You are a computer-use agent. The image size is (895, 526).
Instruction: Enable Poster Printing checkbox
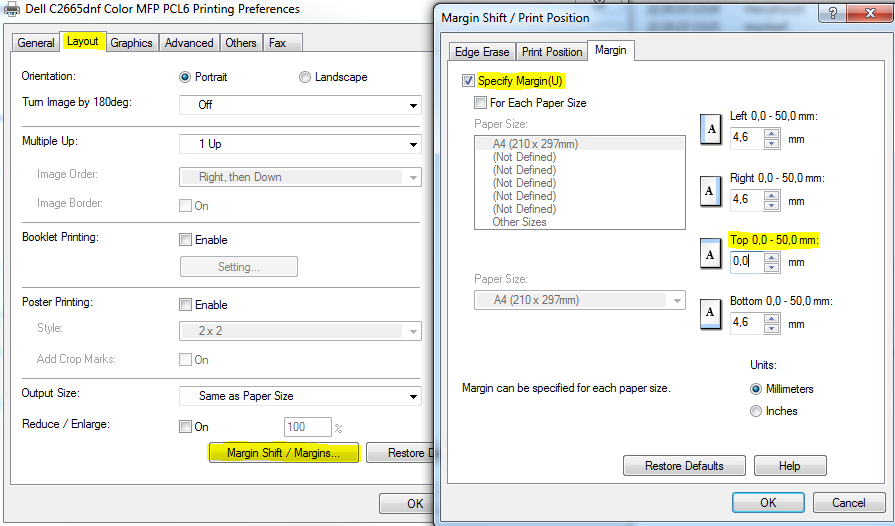coord(186,305)
